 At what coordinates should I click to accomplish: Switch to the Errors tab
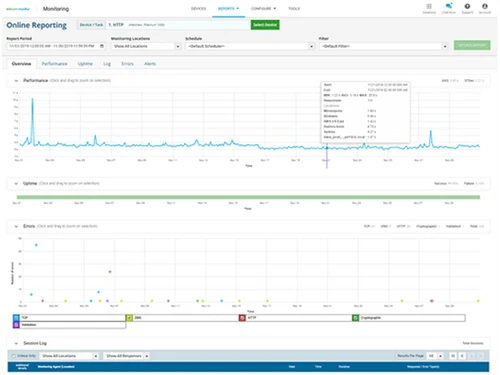point(127,64)
